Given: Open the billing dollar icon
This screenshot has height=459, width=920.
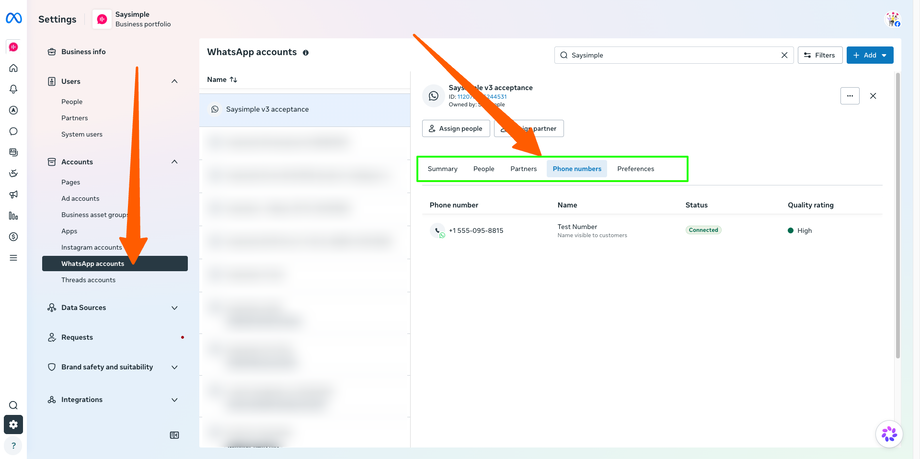Looking at the screenshot, I should coord(13,237).
